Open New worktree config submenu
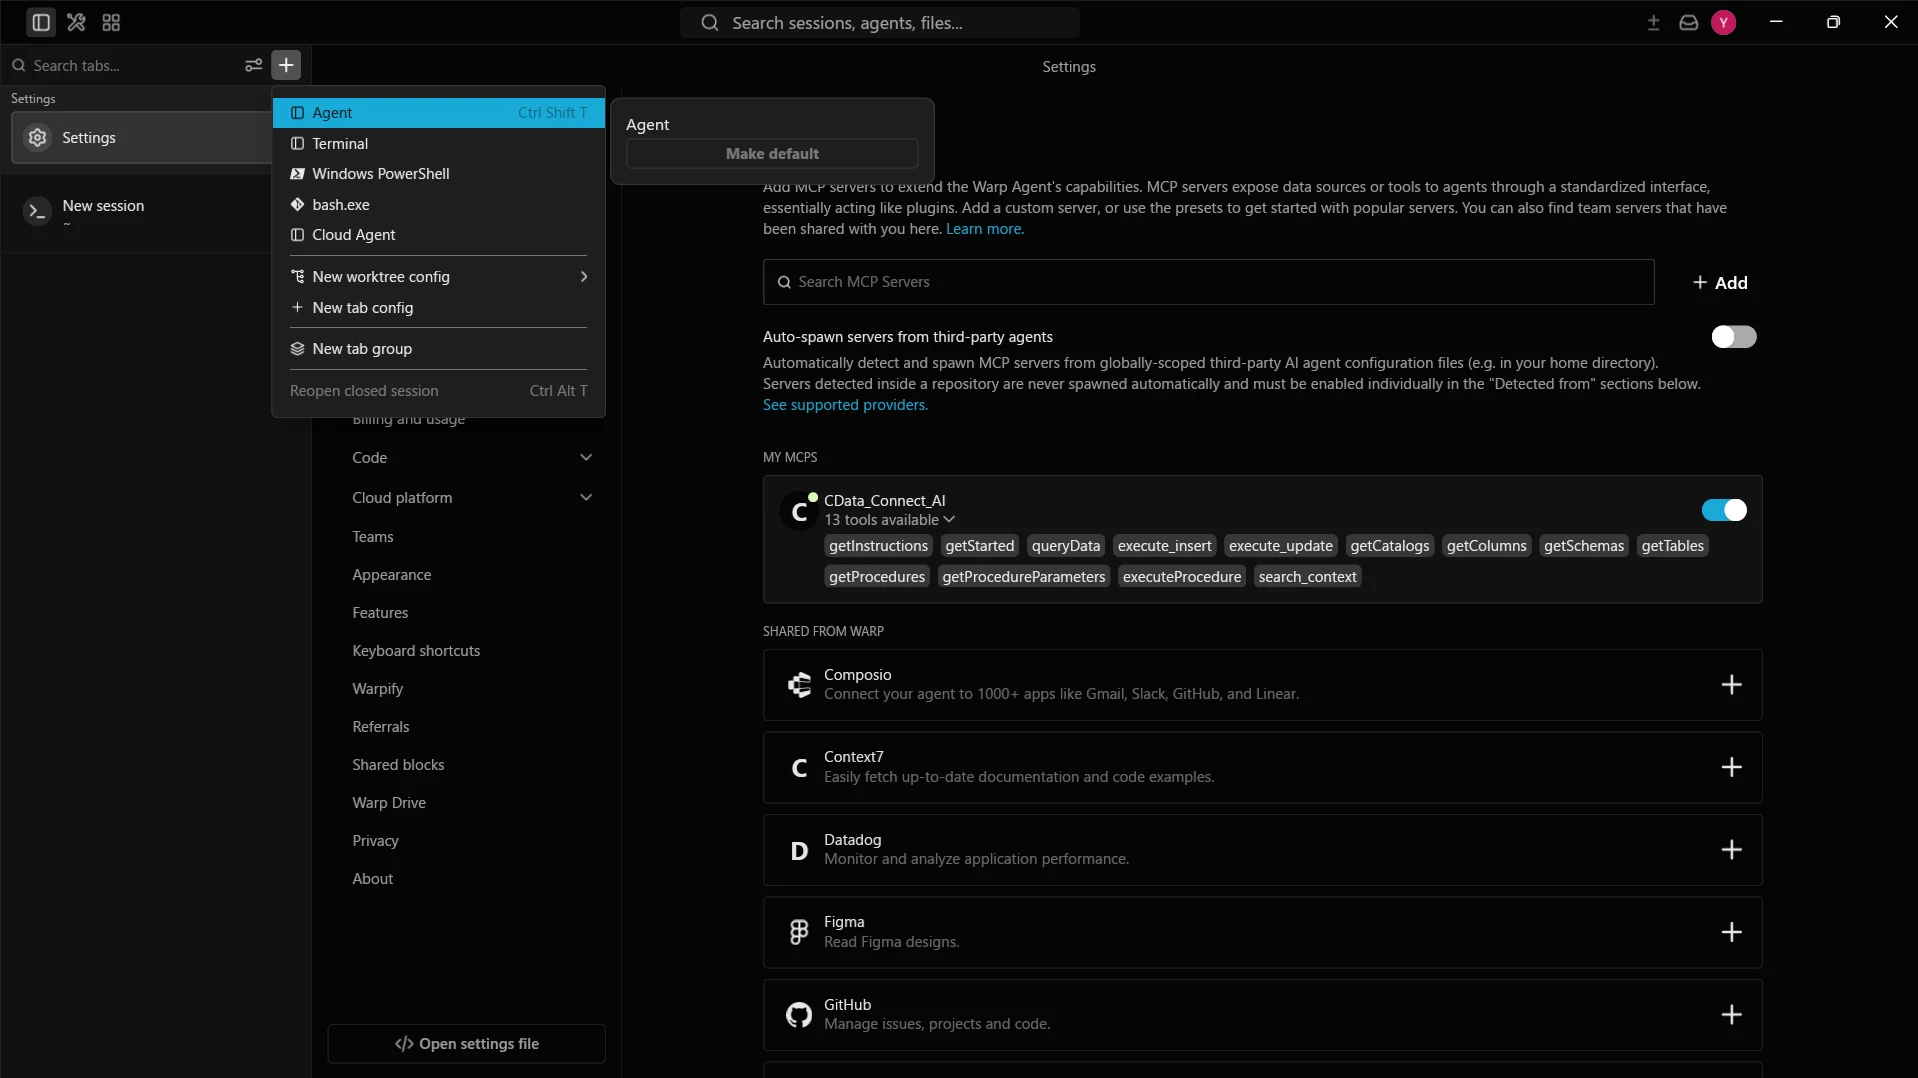Image resolution: width=1918 pixels, height=1078 pixels. click(438, 277)
